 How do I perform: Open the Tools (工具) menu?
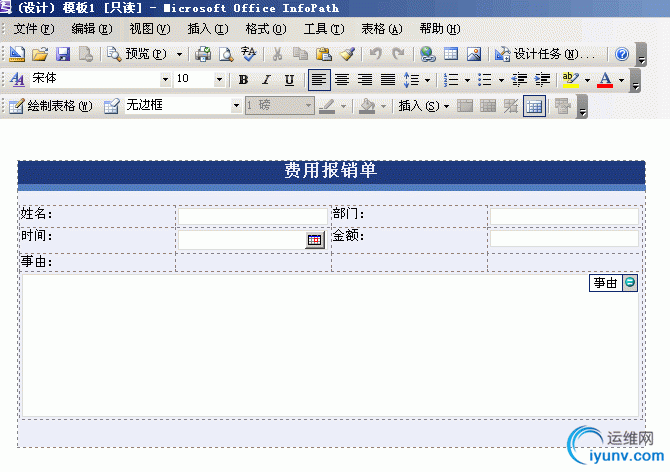[323, 29]
